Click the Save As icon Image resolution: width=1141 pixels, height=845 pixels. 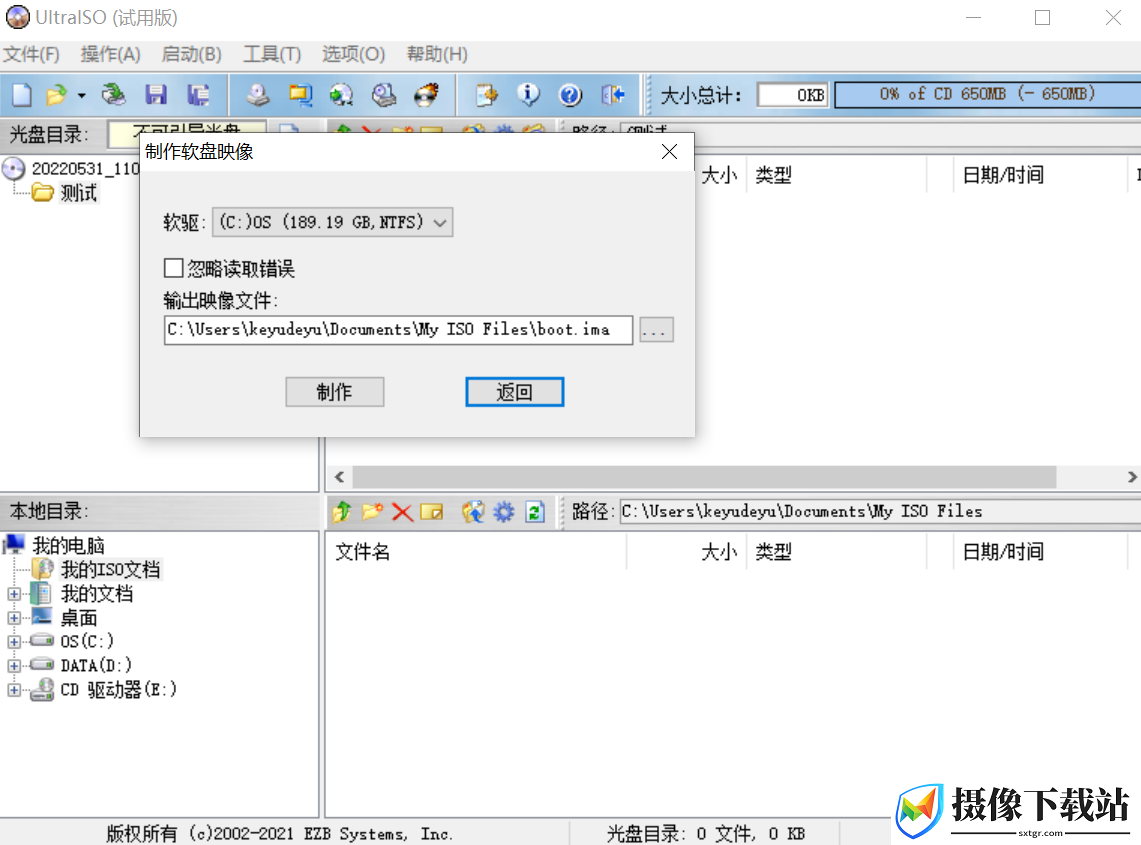pos(198,95)
